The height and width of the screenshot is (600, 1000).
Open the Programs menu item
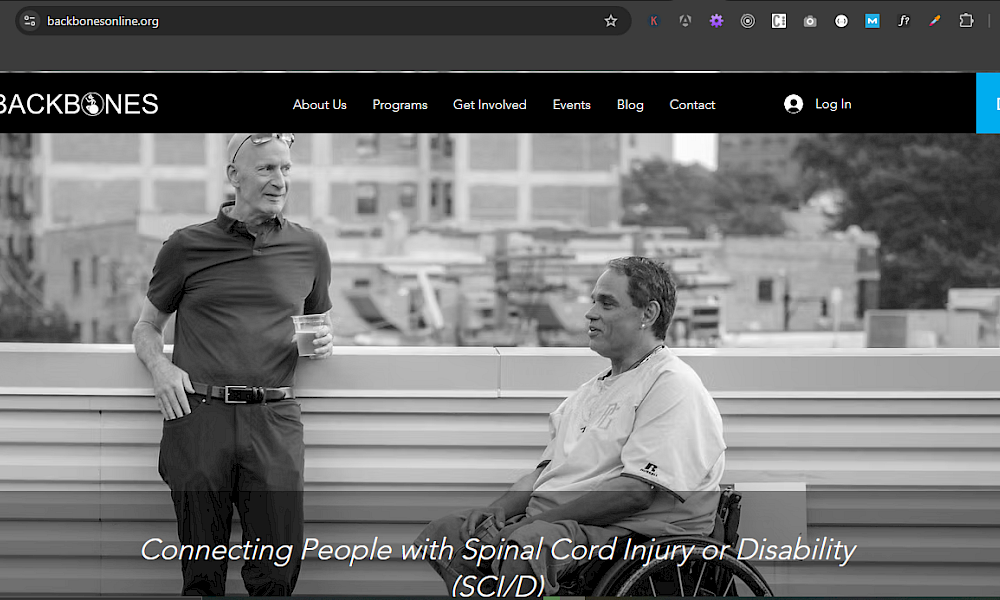(x=400, y=105)
